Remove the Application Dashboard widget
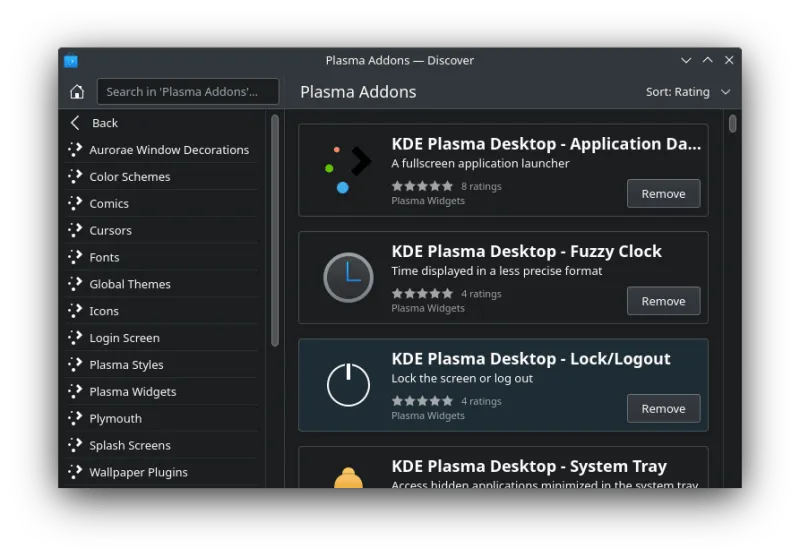The image size is (800, 557). pos(663,194)
